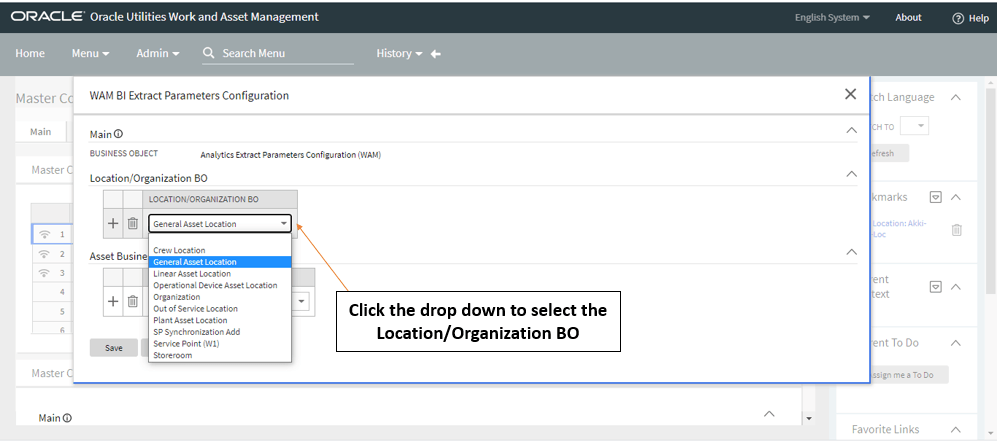Select General Asset Location option
The width and height of the screenshot is (998, 444).
[220, 261]
